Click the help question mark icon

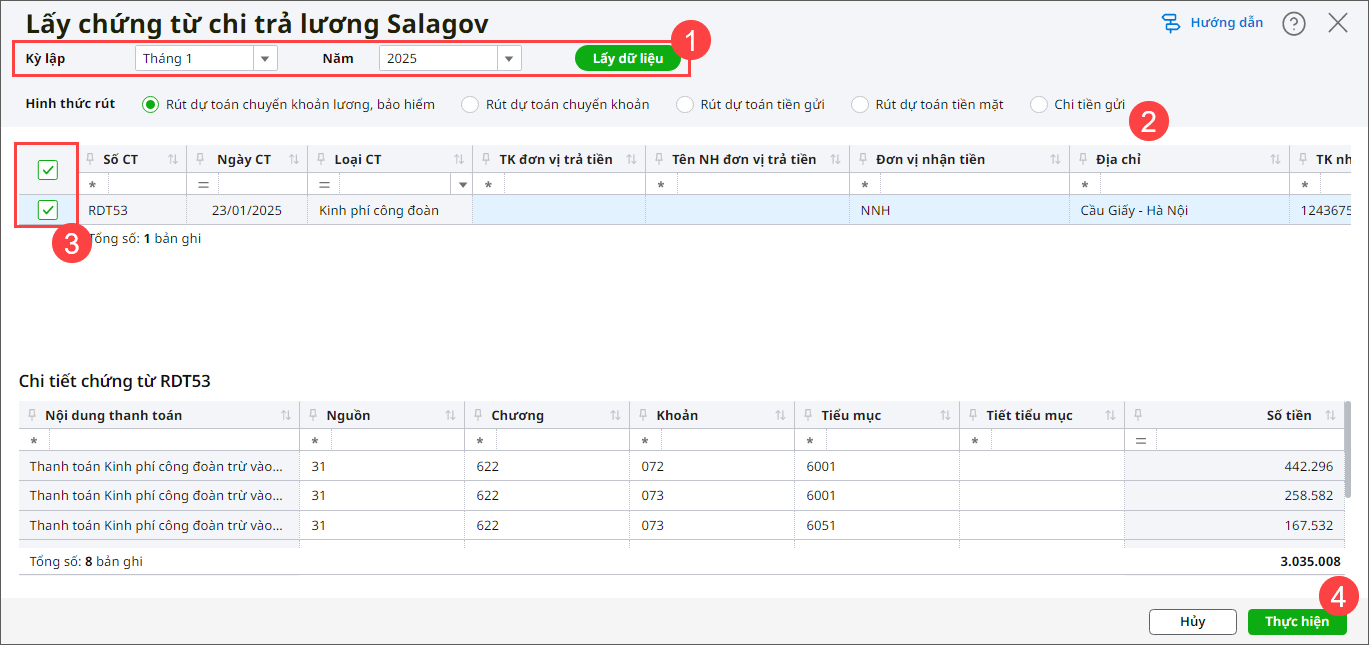tap(1294, 24)
